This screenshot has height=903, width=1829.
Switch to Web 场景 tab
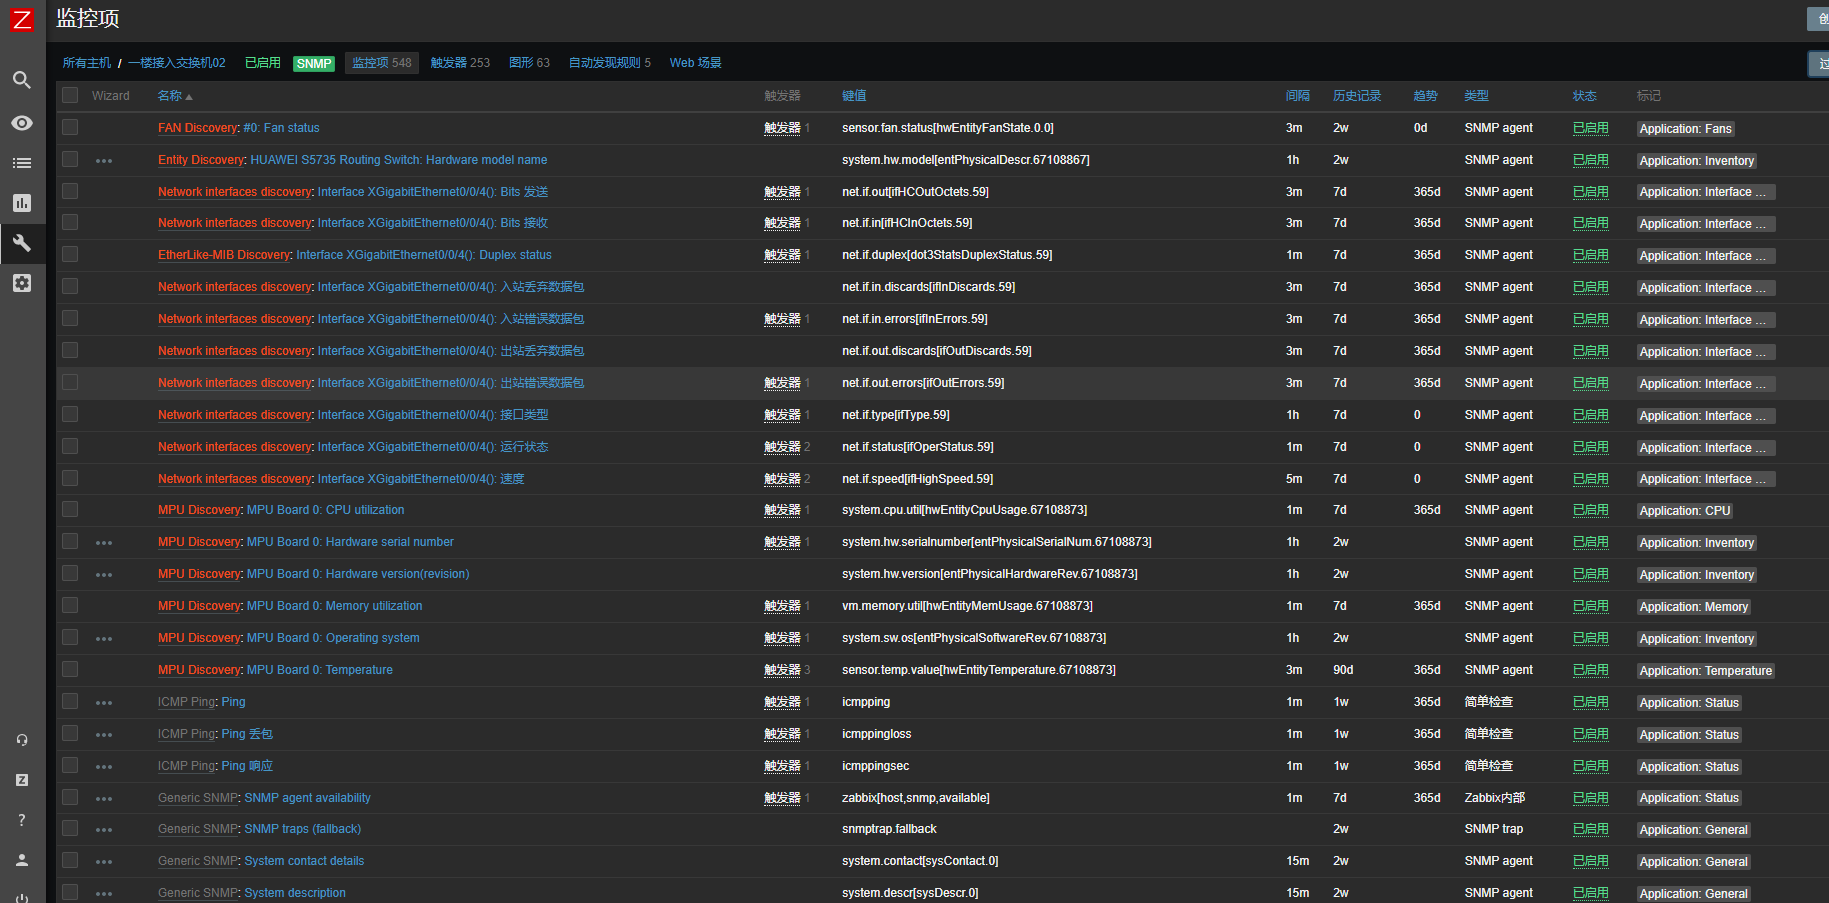696,63
